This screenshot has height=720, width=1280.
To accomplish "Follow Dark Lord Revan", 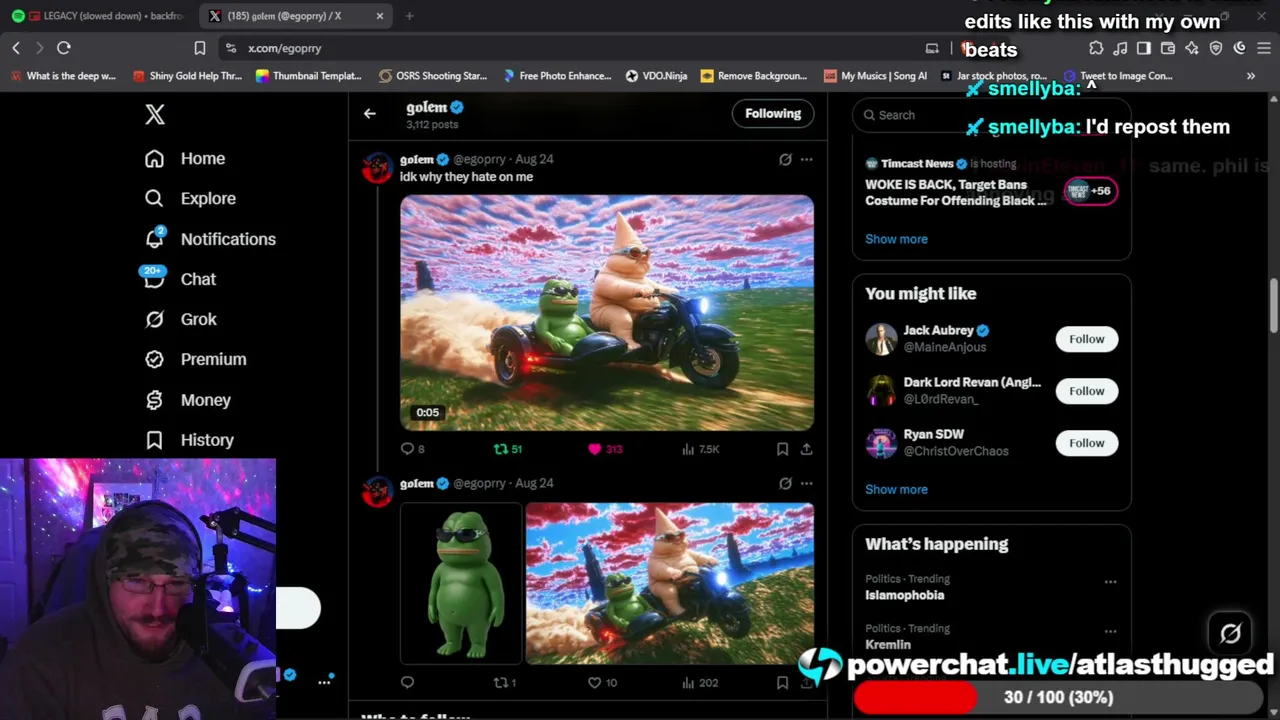I will pos(1087,391).
